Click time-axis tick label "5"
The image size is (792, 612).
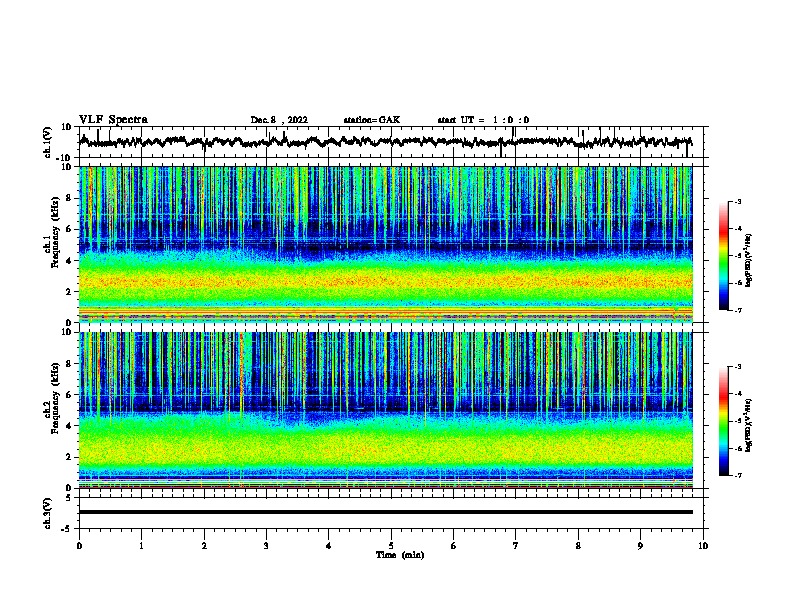pyautogui.click(x=391, y=546)
